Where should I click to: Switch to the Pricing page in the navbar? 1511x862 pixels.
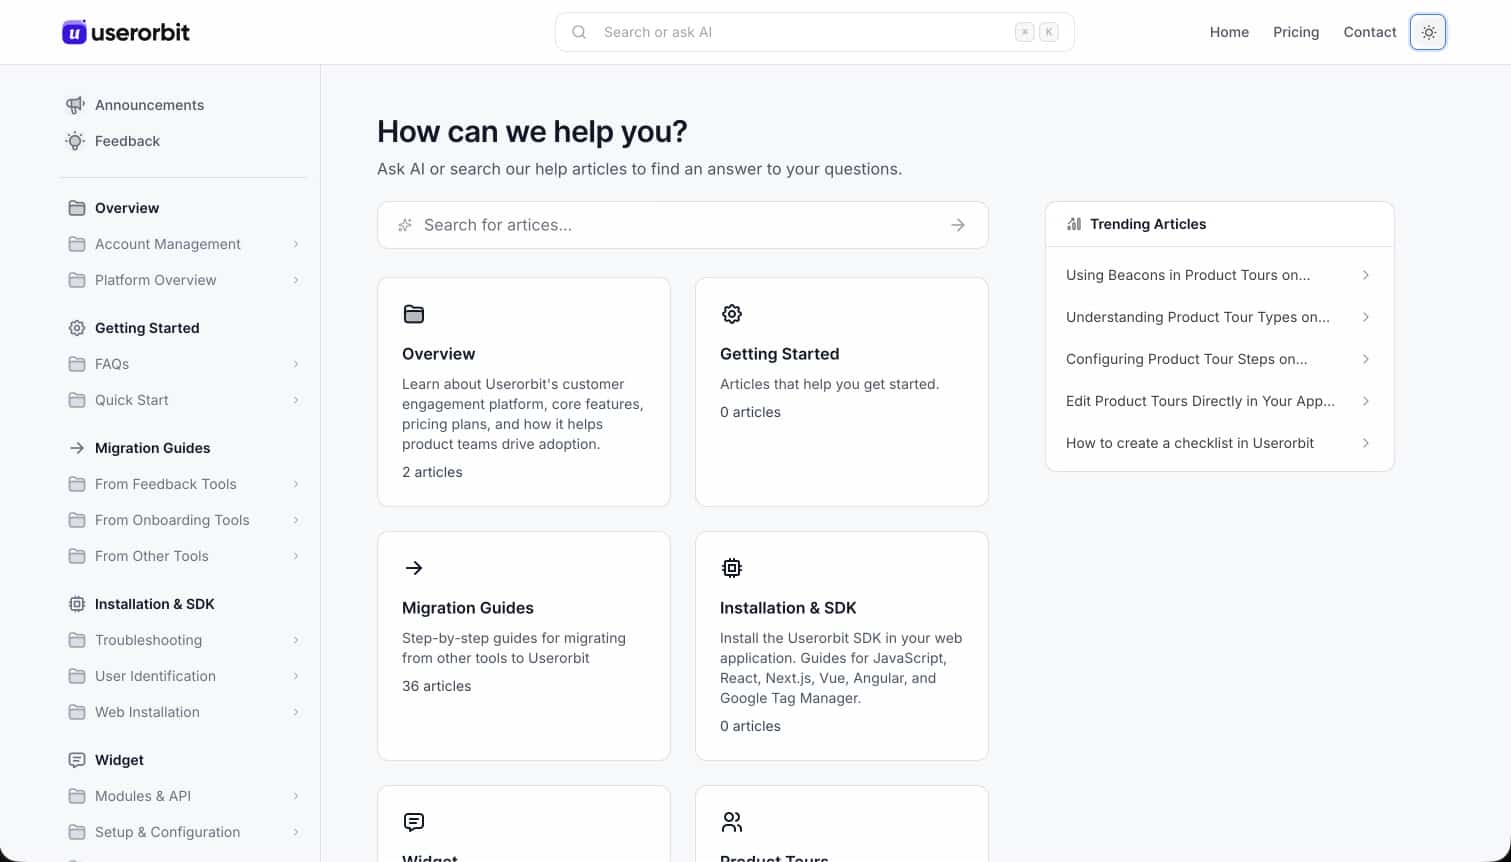1296,32
